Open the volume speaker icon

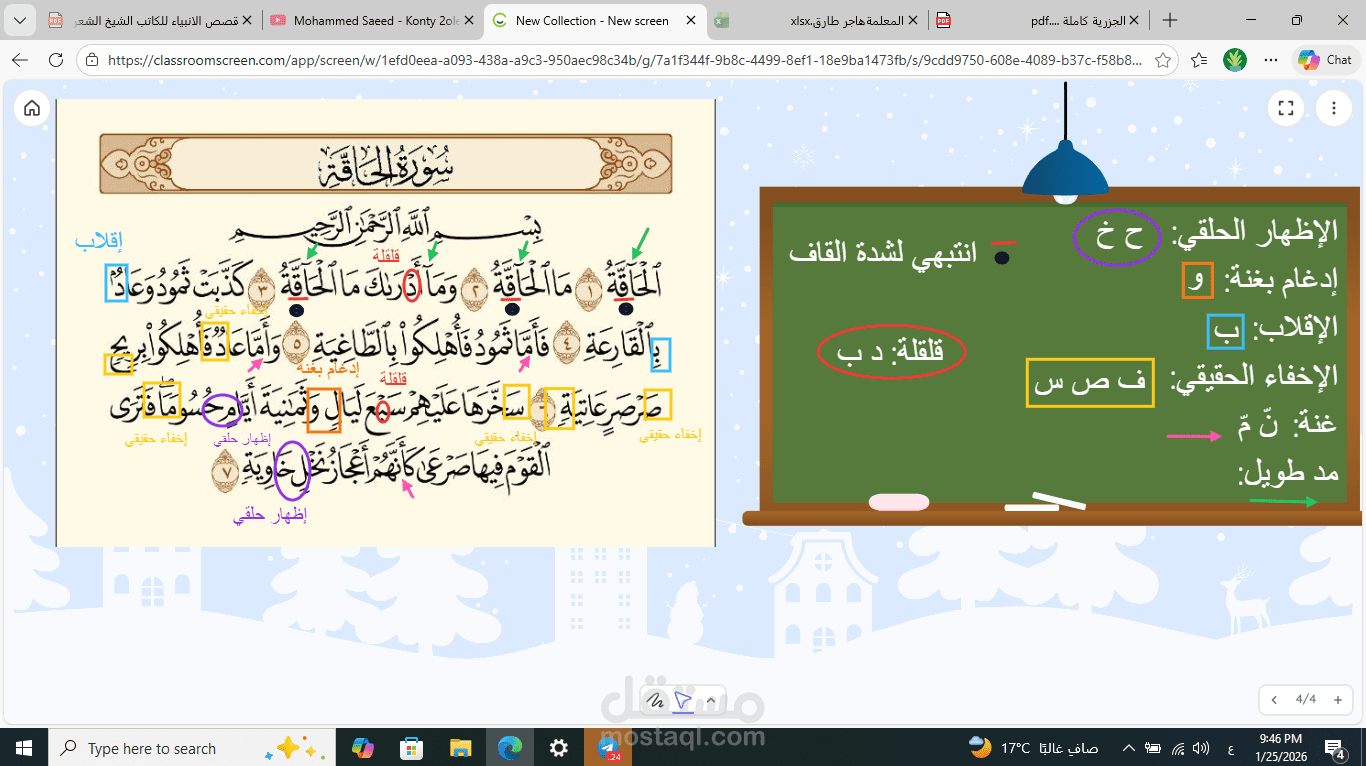(1201, 748)
